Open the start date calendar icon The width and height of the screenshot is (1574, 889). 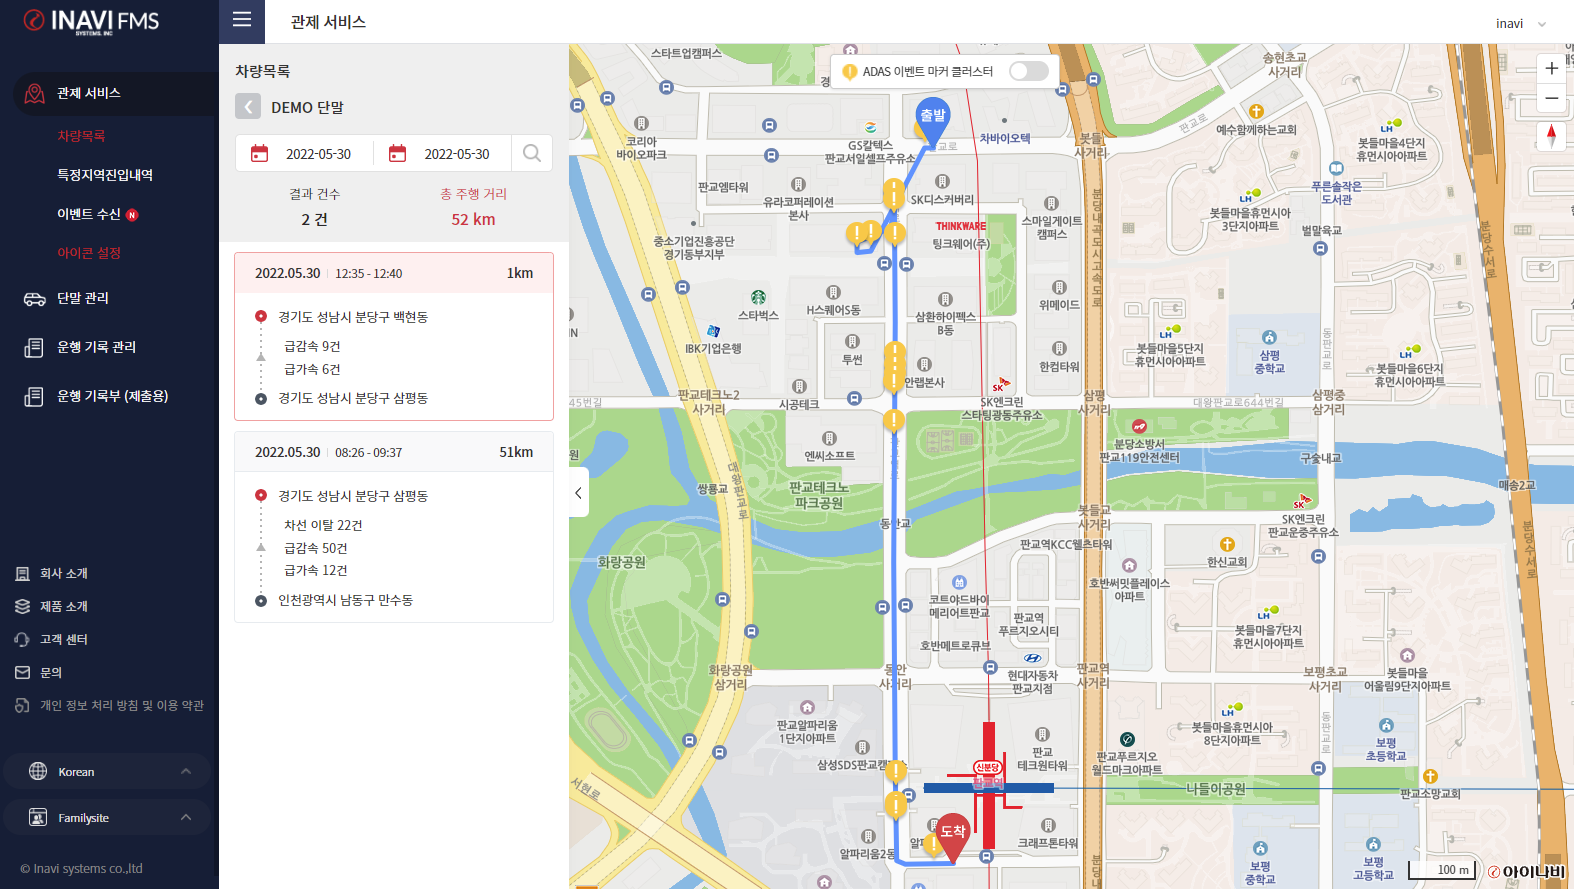(260, 154)
